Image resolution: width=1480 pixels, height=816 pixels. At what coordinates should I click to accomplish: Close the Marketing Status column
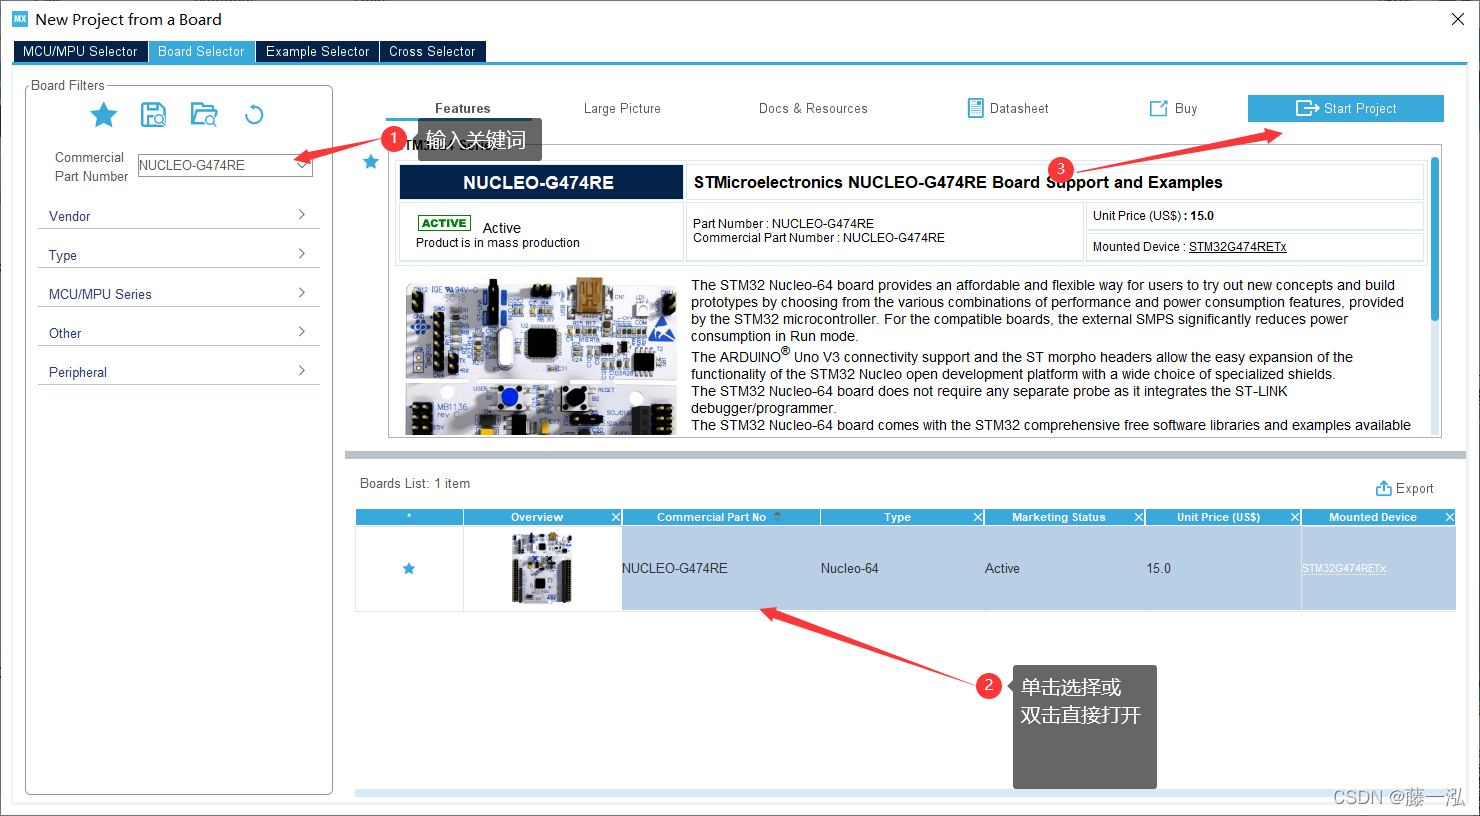click(1139, 517)
